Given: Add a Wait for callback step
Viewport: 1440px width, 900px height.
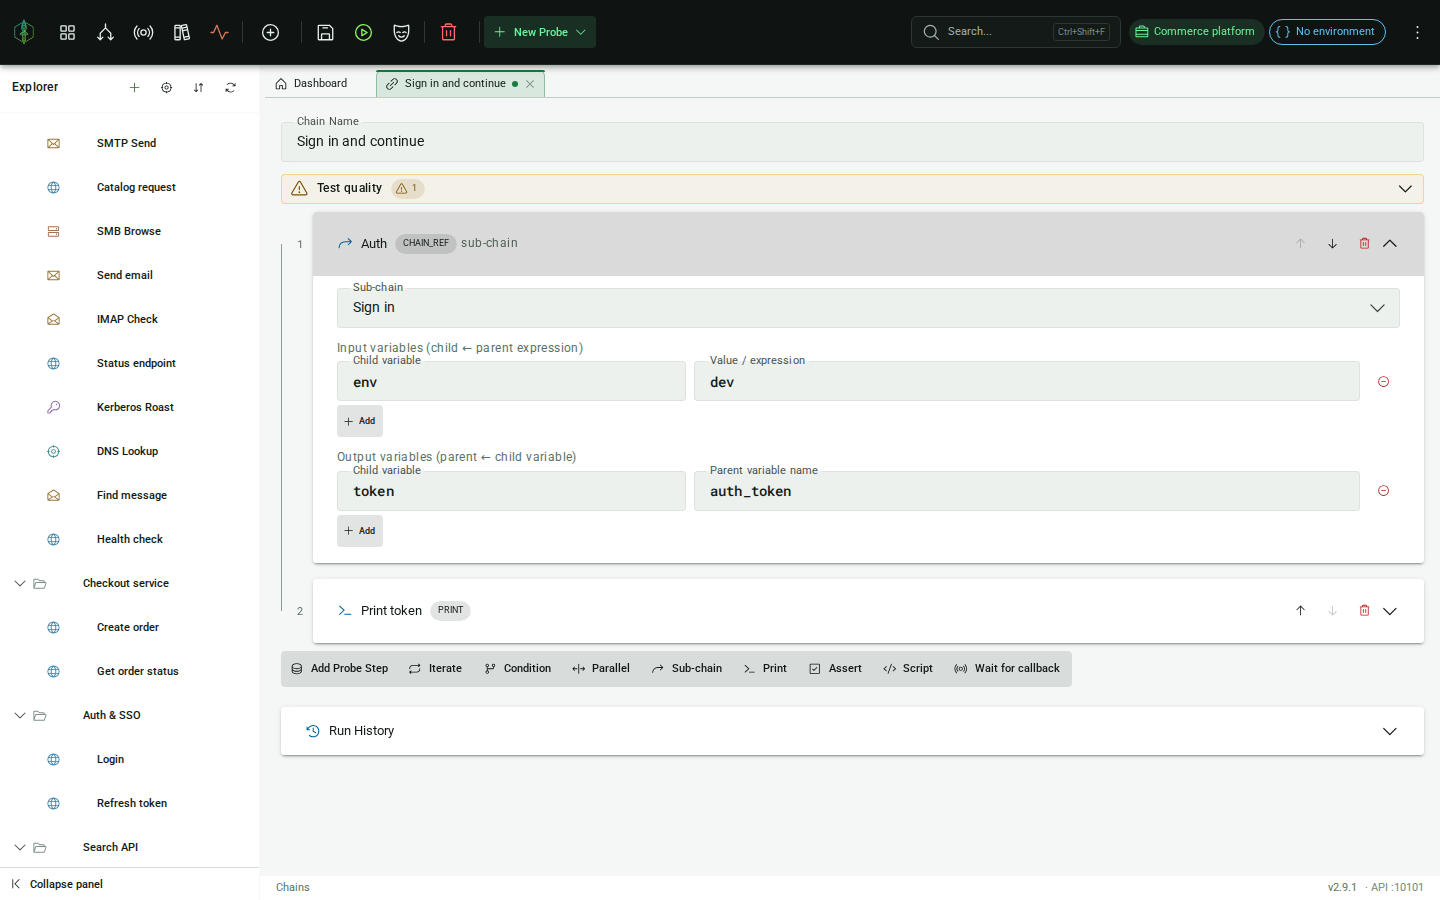Looking at the screenshot, I should pyautogui.click(x=1007, y=669).
